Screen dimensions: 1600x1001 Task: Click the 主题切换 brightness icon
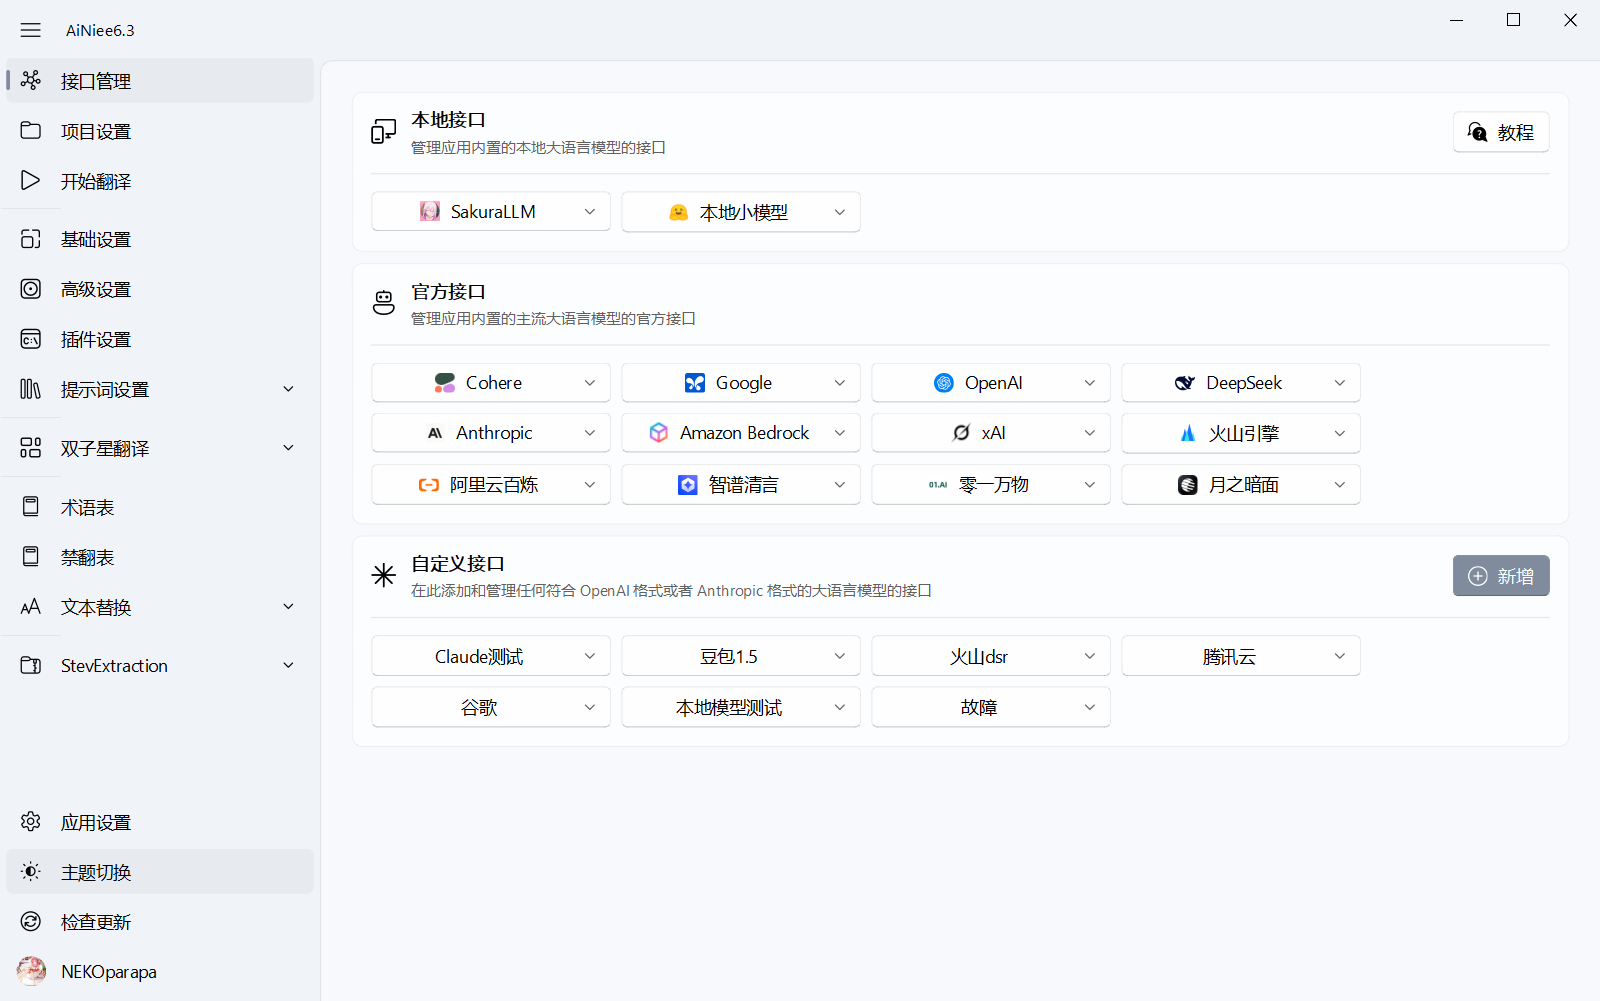pyautogui.click(x=31, y=871)
